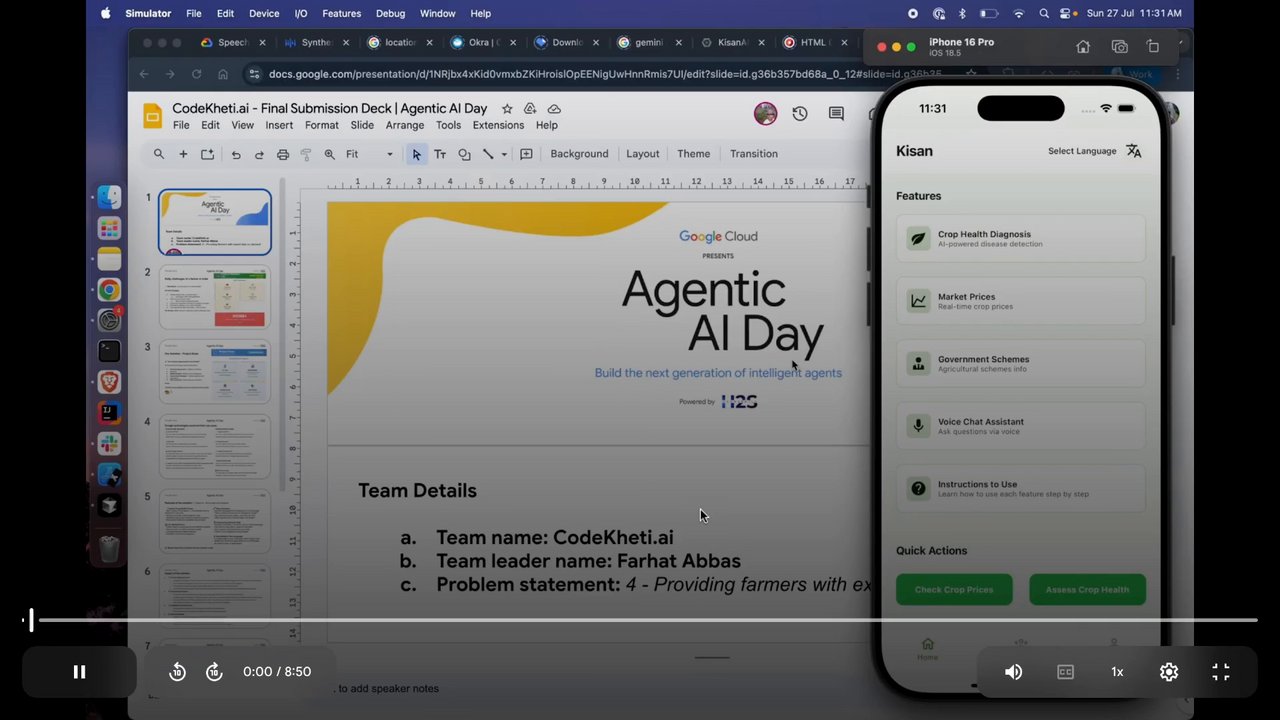
Task: Toggle closed captions on the video
Action: point(1065,672)
